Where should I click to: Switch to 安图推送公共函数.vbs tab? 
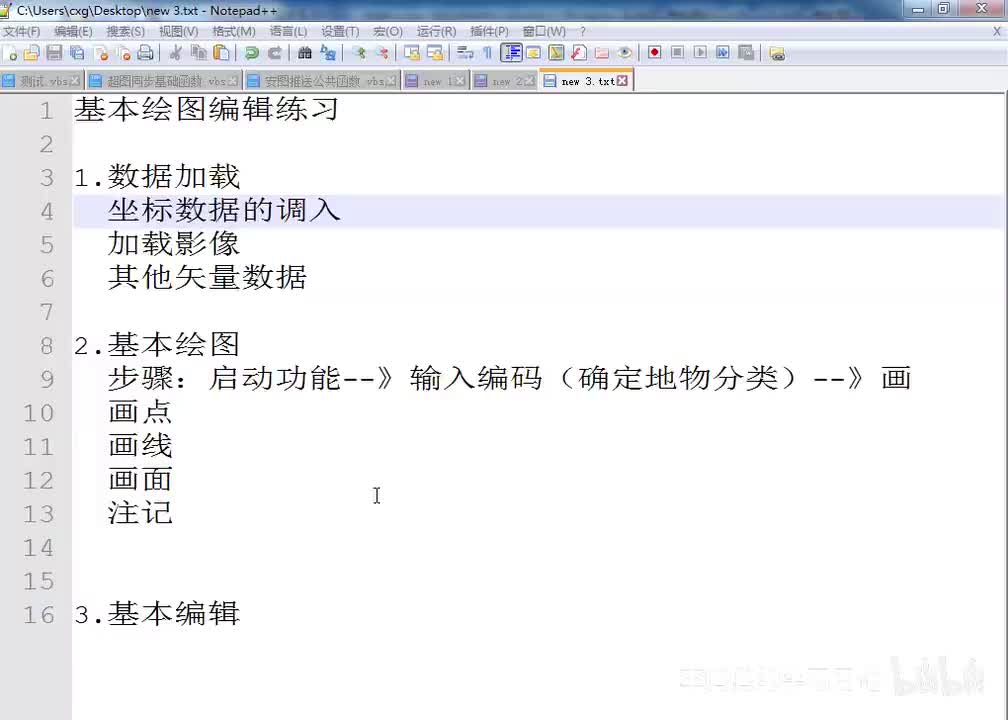[x=323, y=81]
